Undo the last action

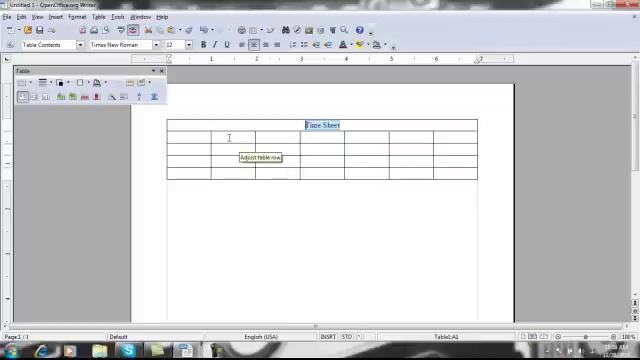(204, 30)
